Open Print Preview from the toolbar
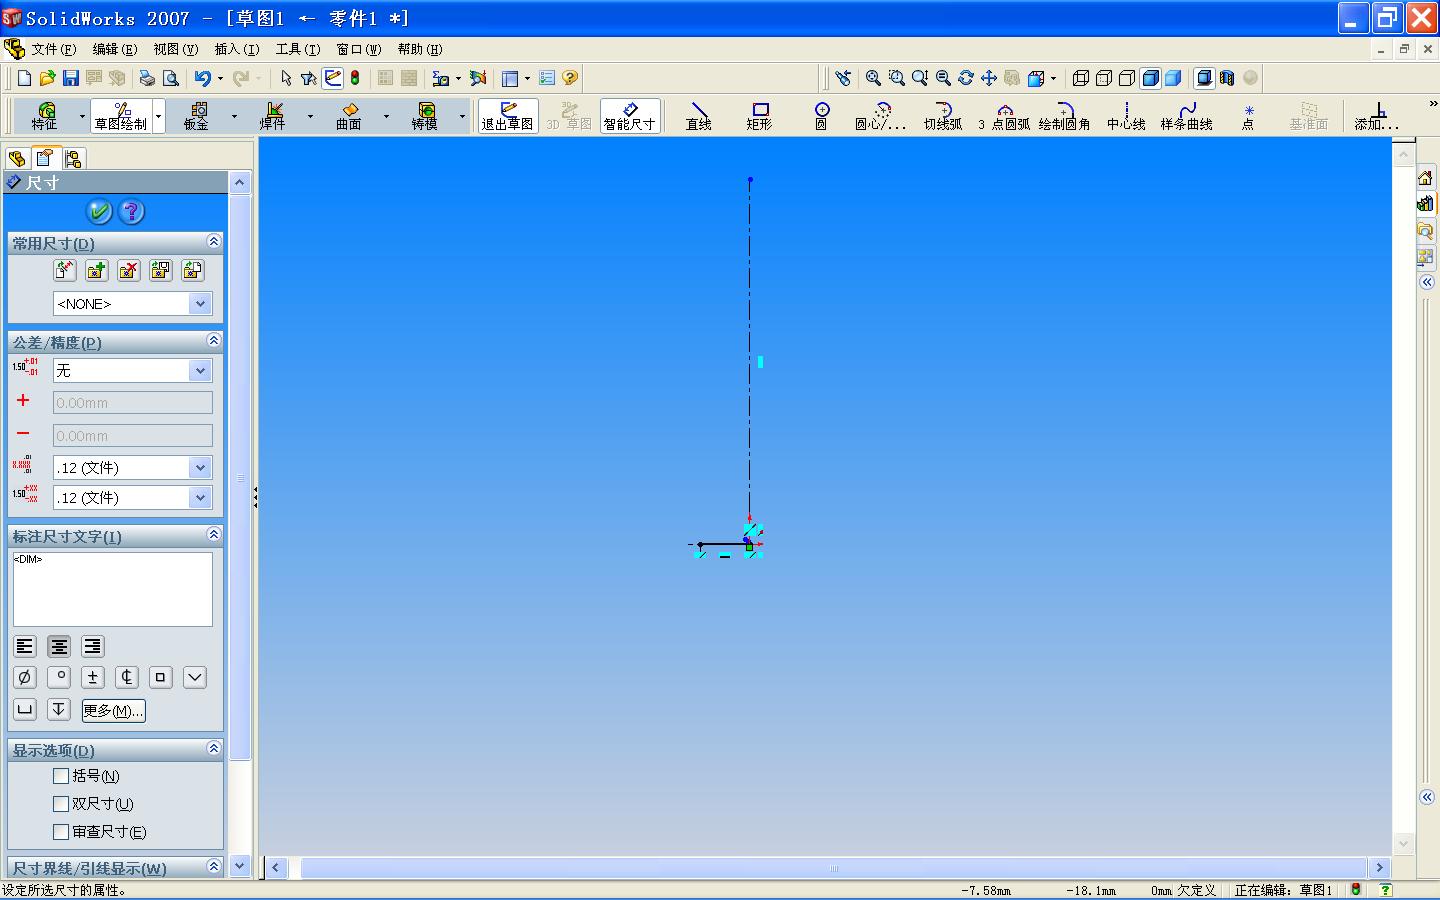1440x900 pixels. 171,78
